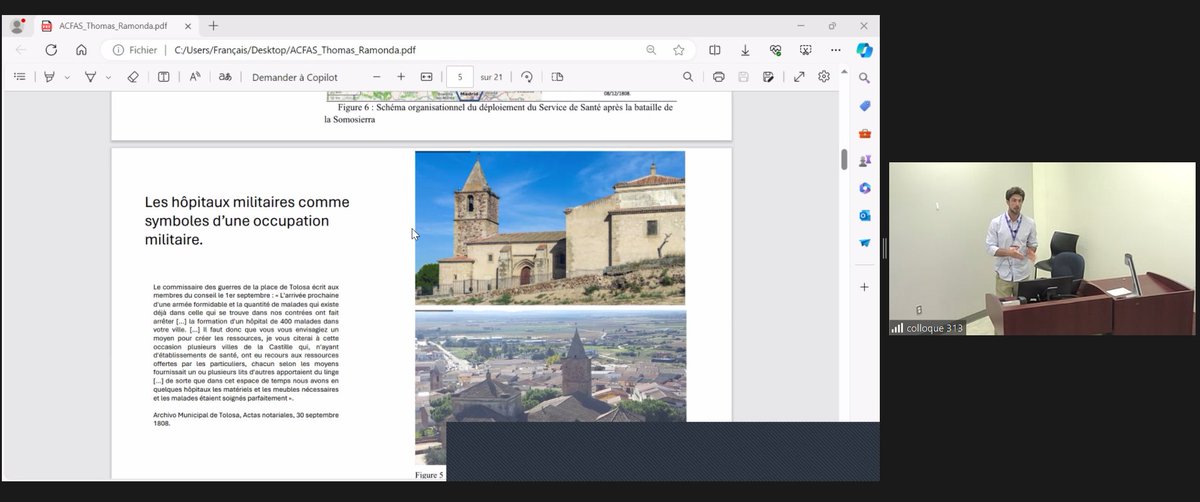Search within the PDF document
Viewport: 1200px width, 502px height.
pyautogui.click(x=688, y=77)
